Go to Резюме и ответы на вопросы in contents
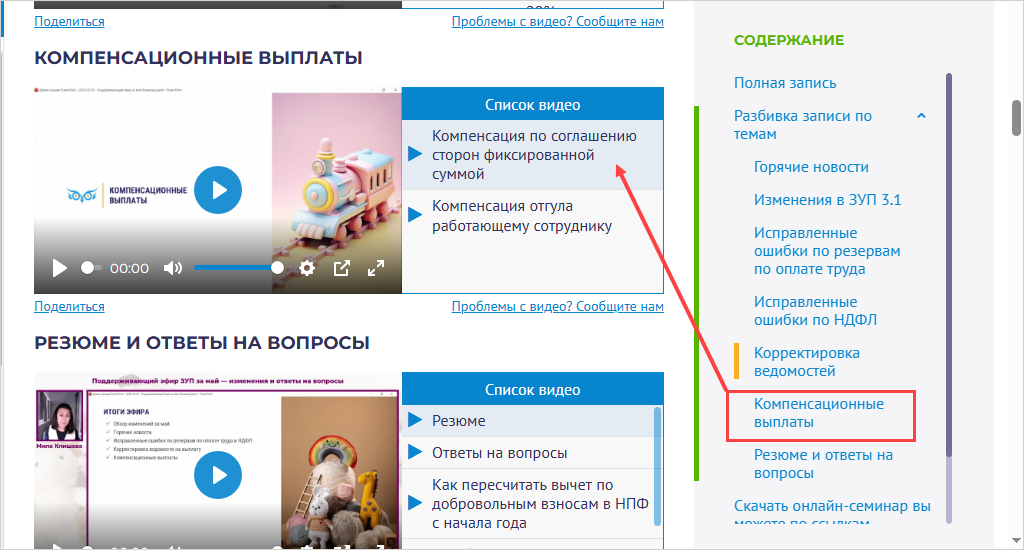 click(823, 464)
